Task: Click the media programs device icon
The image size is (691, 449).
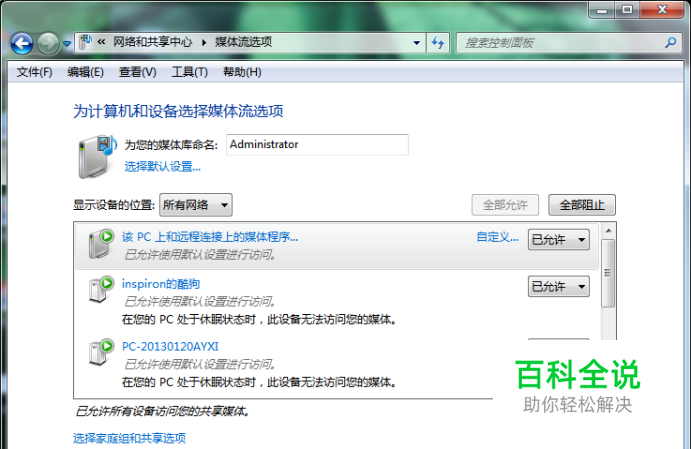Action: click(101, 243)
